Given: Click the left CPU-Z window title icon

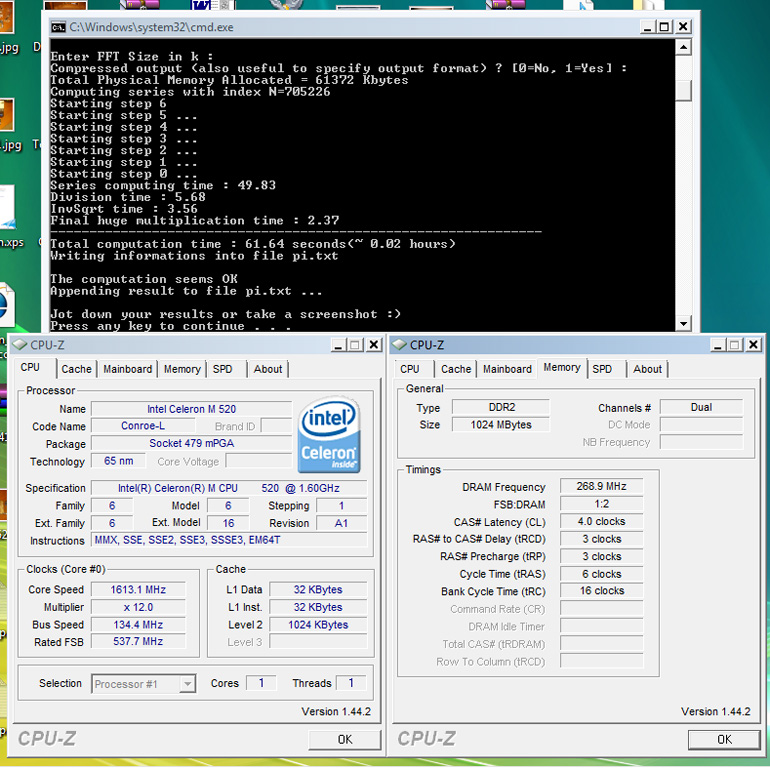Looking at the screenshot, I should pyautogui.click(x=20, y=345).
